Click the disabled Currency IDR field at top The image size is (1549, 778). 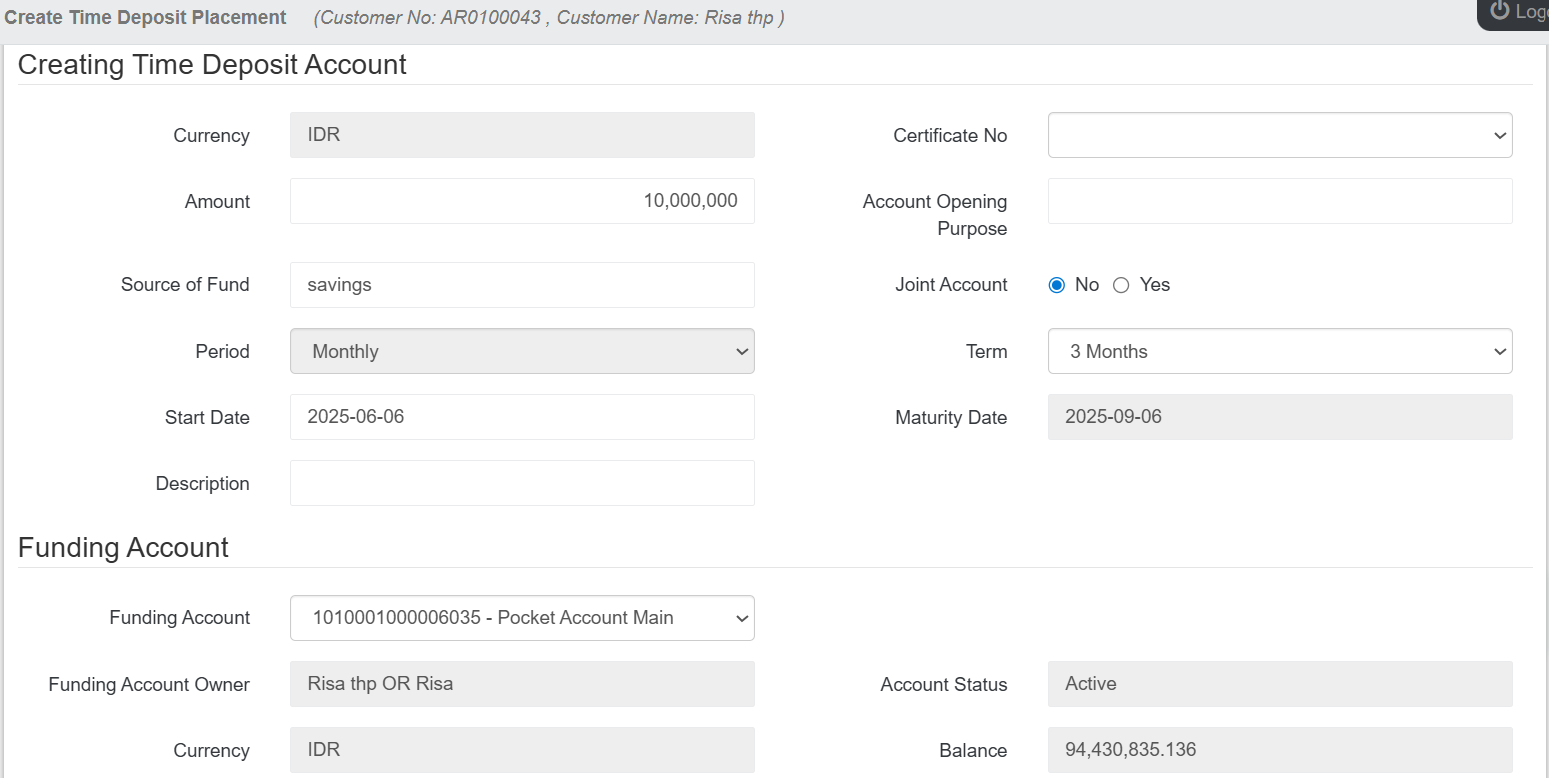click(522, 135)
